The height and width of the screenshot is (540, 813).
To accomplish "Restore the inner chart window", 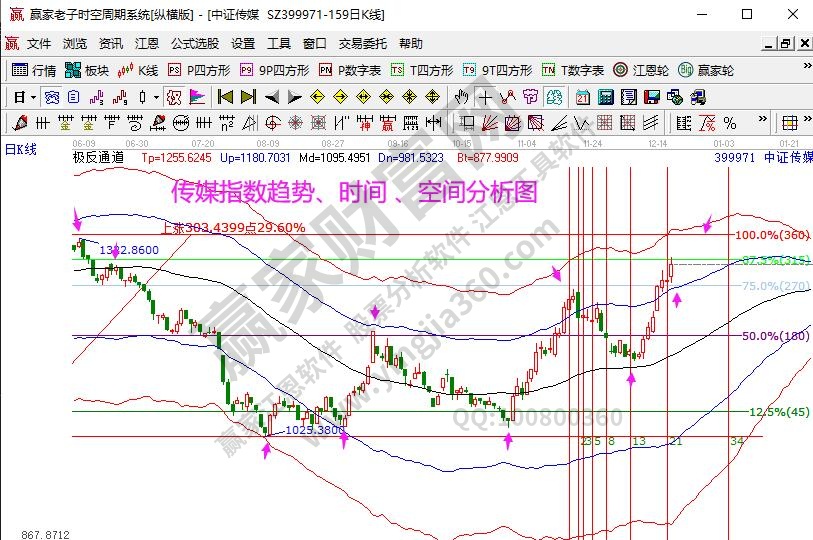I will [x=785, y=44].
